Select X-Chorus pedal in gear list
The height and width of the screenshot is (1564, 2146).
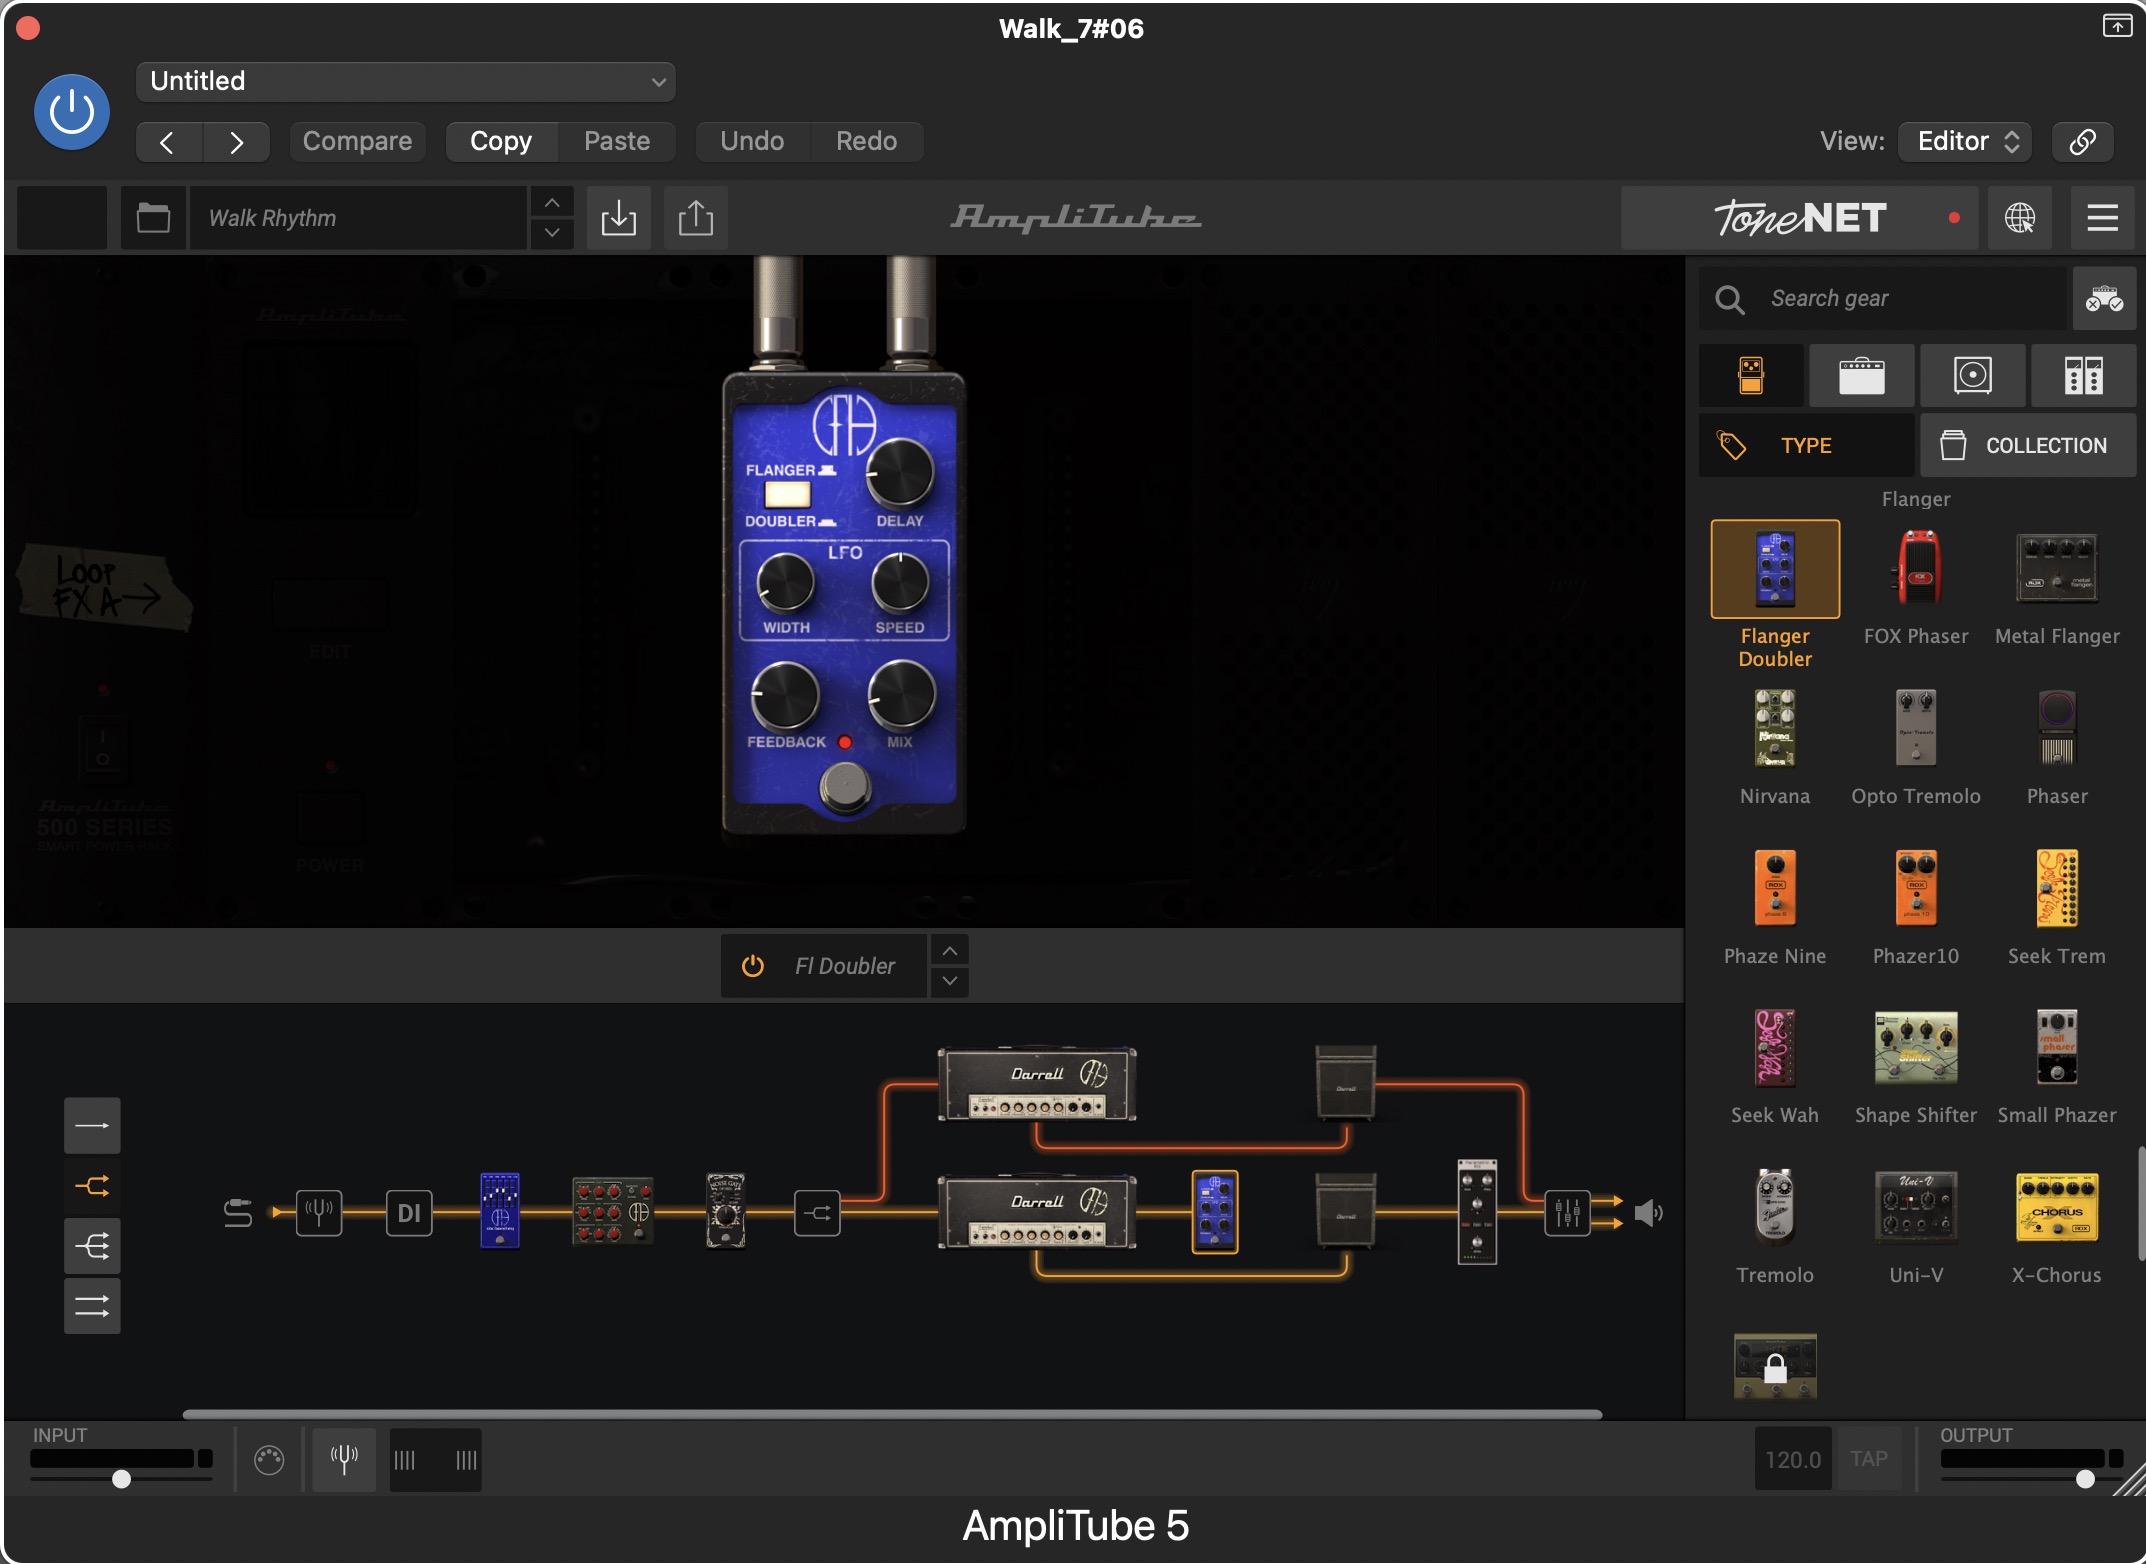2056,1208
